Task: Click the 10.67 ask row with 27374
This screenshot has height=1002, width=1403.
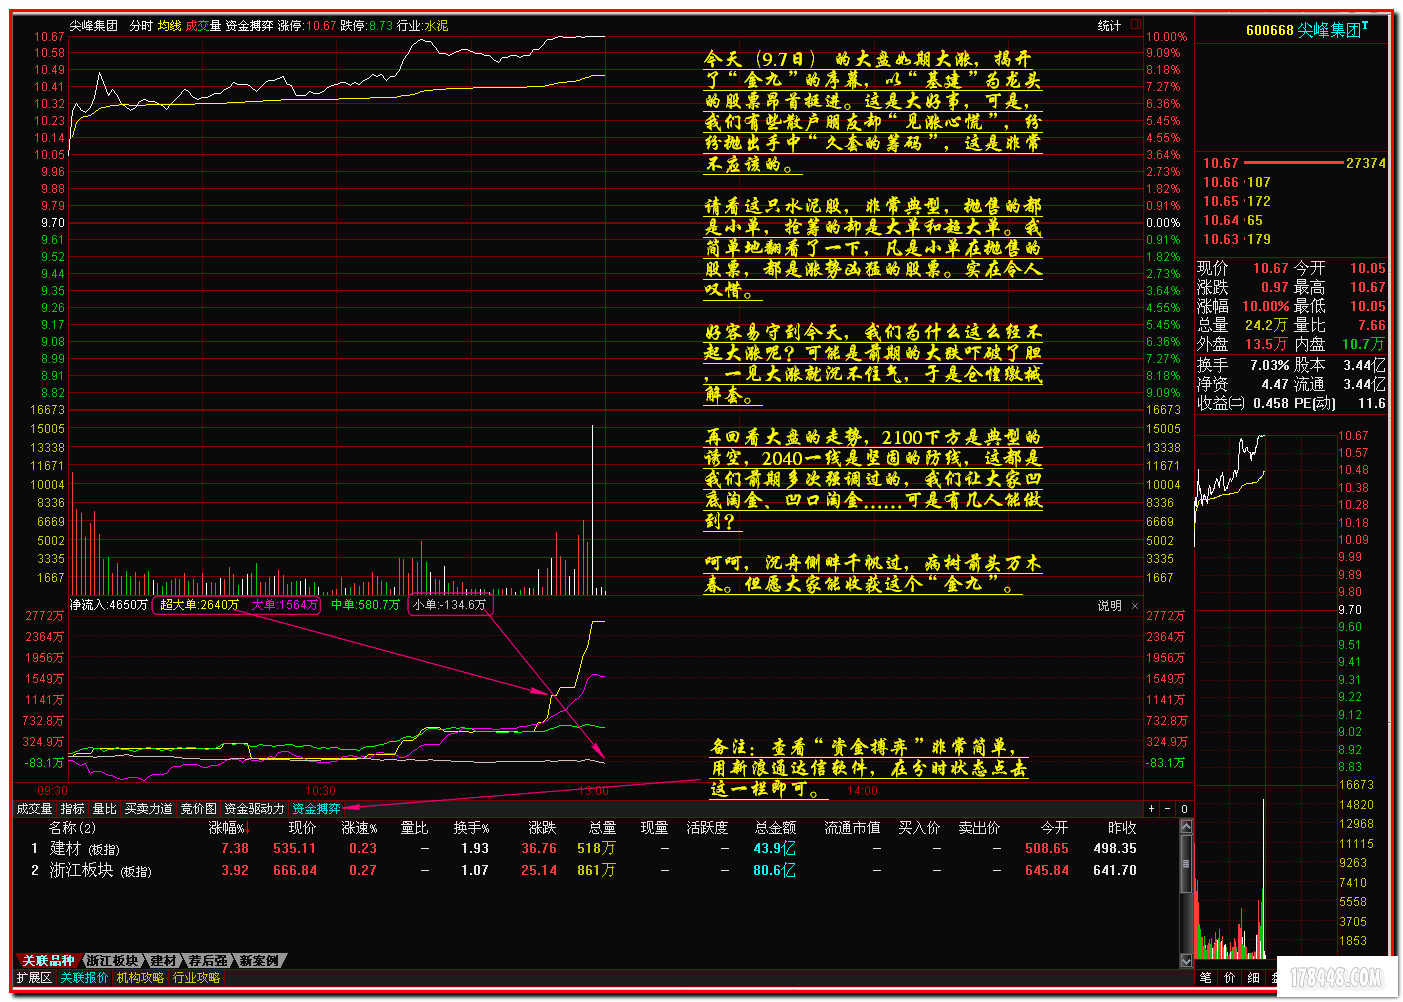Action: tap(1294, 163)
